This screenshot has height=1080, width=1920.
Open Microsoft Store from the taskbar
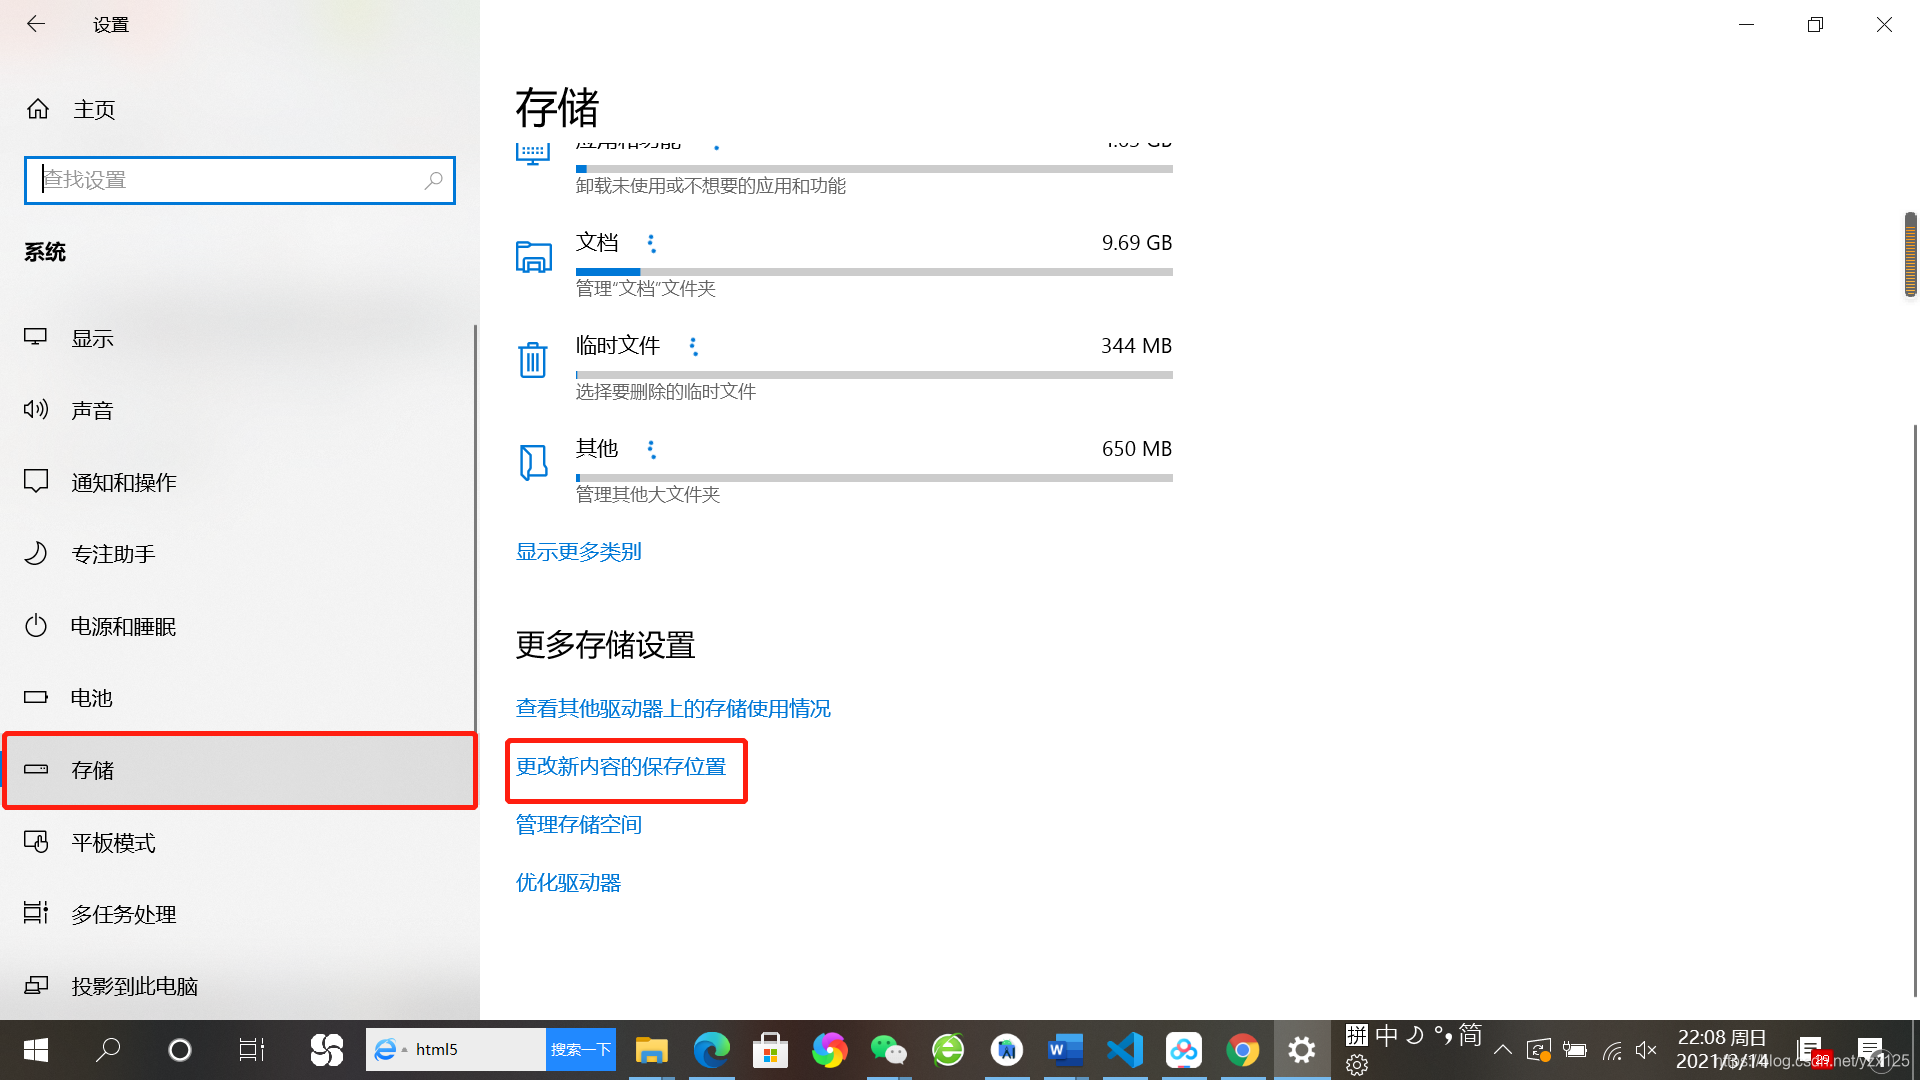(x=770, y=1050)
